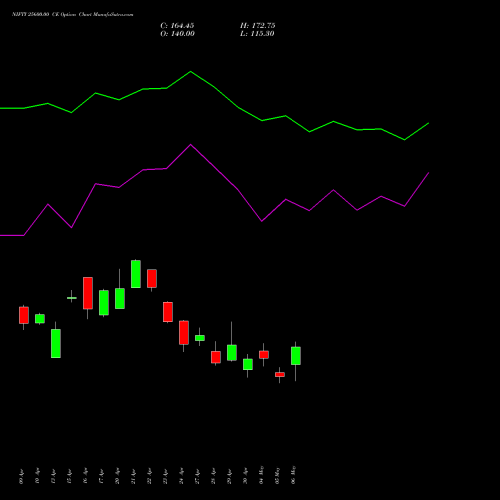500x500 pixels.
Task: Select the opening value O: 140.00
Action: (177, 34)
